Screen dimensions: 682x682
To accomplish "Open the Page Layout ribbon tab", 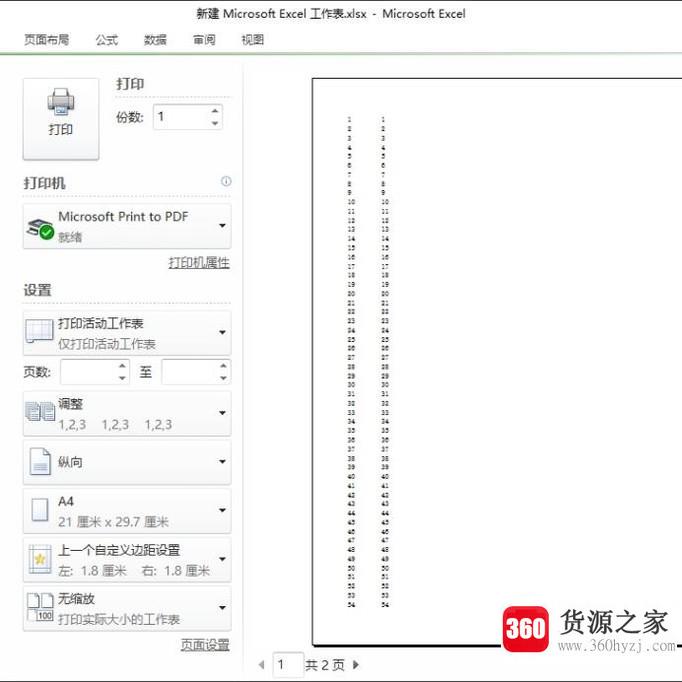I will 47,40.
